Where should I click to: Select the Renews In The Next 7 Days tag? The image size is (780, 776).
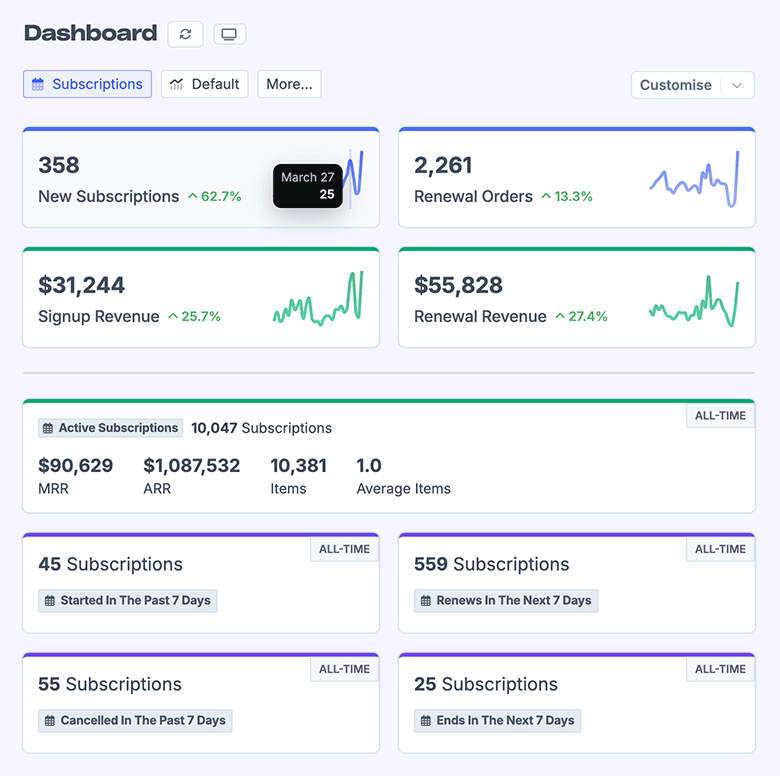(506, 601)
